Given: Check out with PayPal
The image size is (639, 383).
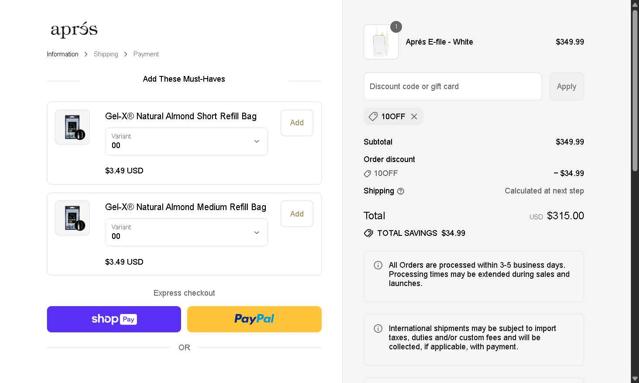Looking at the screenshot, I should pos(254,319).
